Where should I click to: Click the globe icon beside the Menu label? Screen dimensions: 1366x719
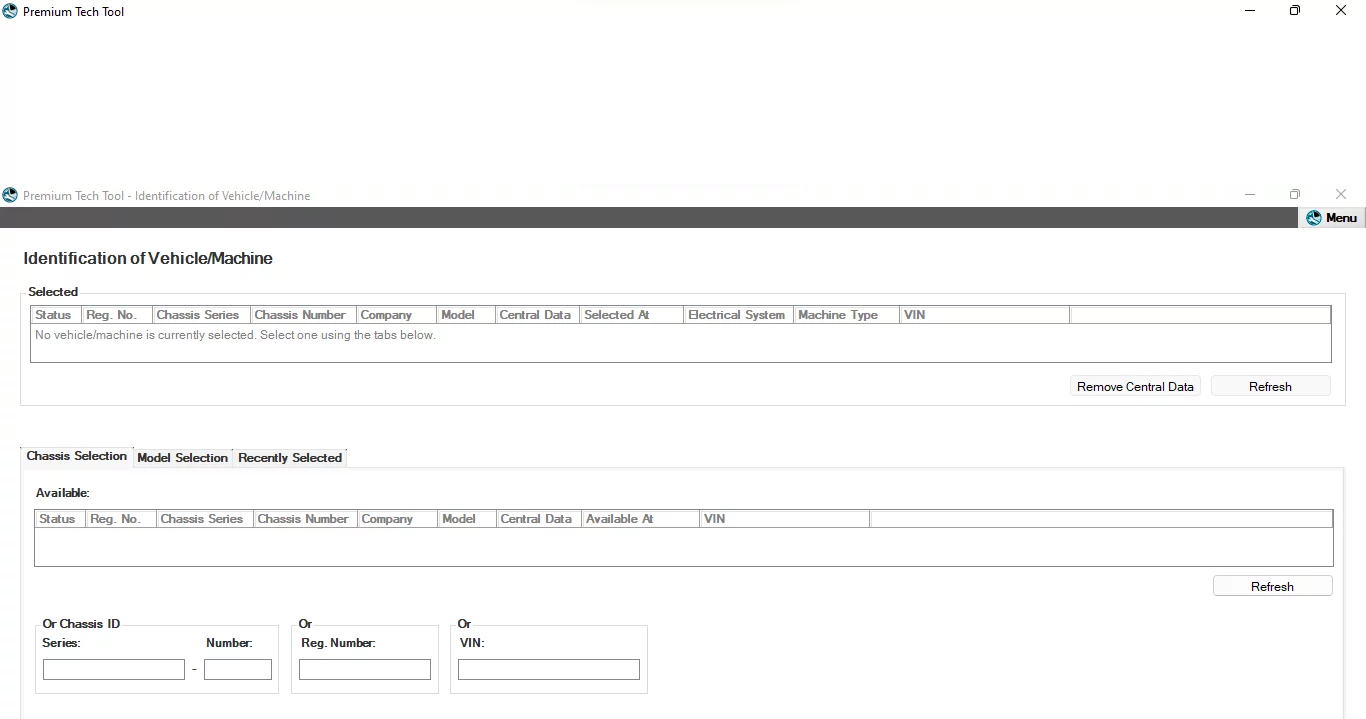(1315, 218)
